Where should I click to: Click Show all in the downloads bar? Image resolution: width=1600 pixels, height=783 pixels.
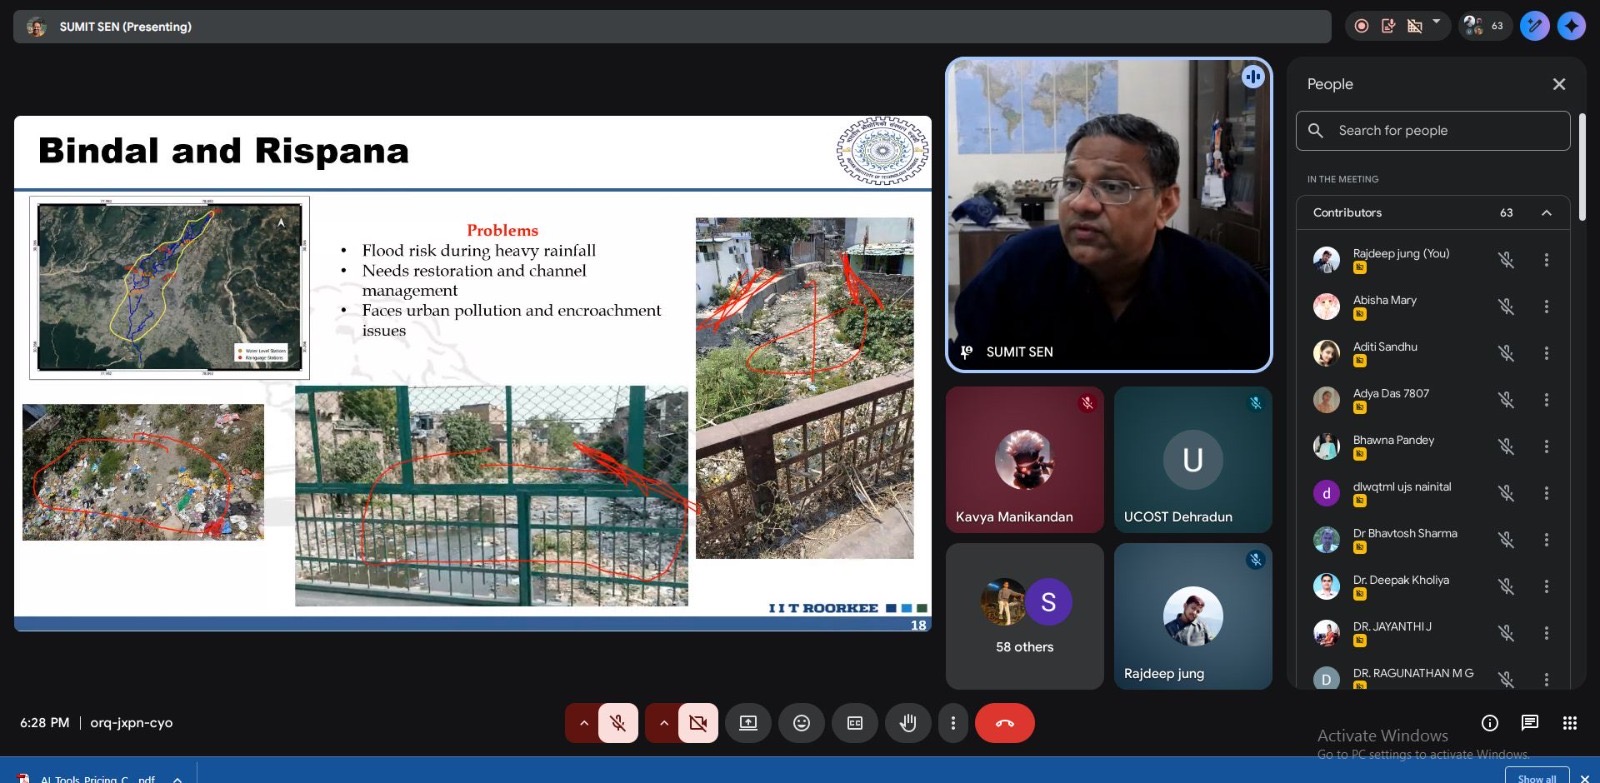tap(1536, 777)
